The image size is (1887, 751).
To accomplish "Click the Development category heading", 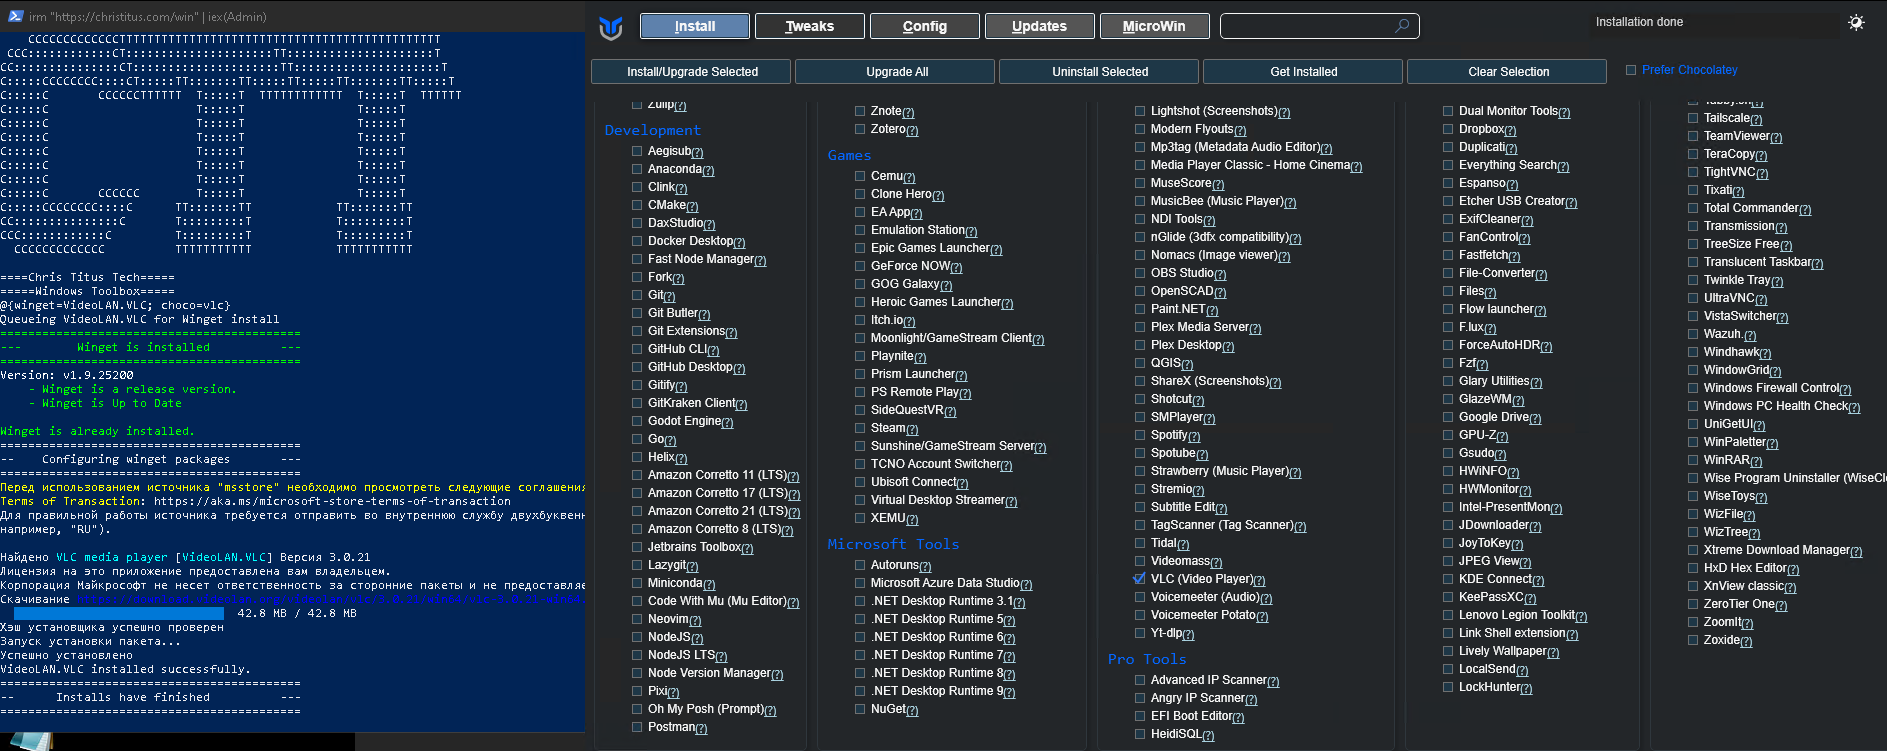I will (653, 130).
